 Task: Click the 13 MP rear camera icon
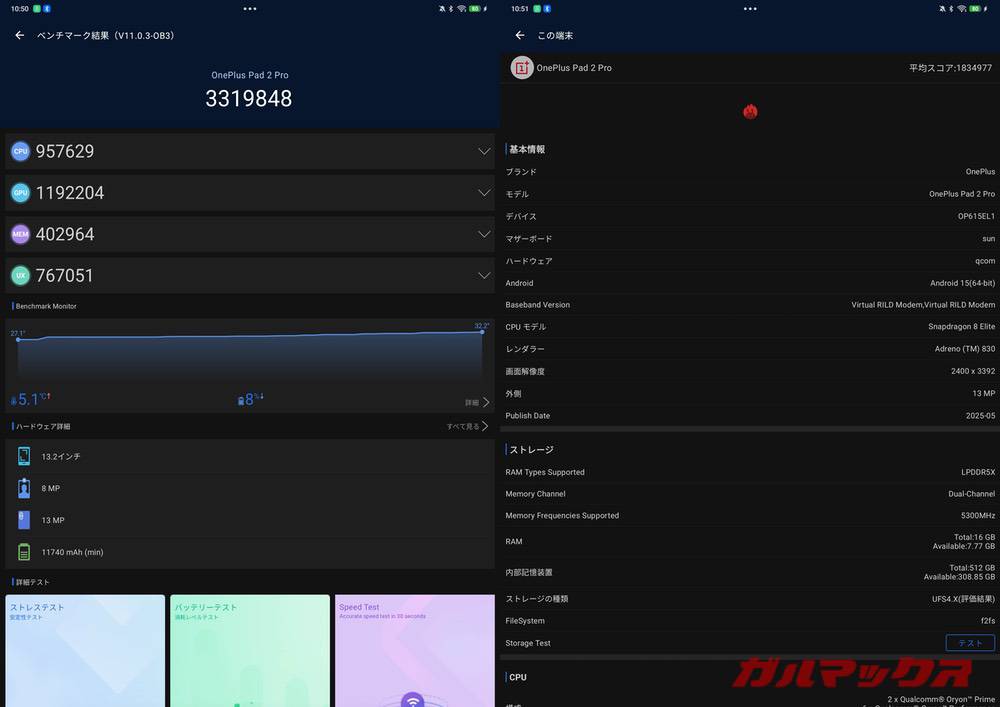tap(24, 520)
